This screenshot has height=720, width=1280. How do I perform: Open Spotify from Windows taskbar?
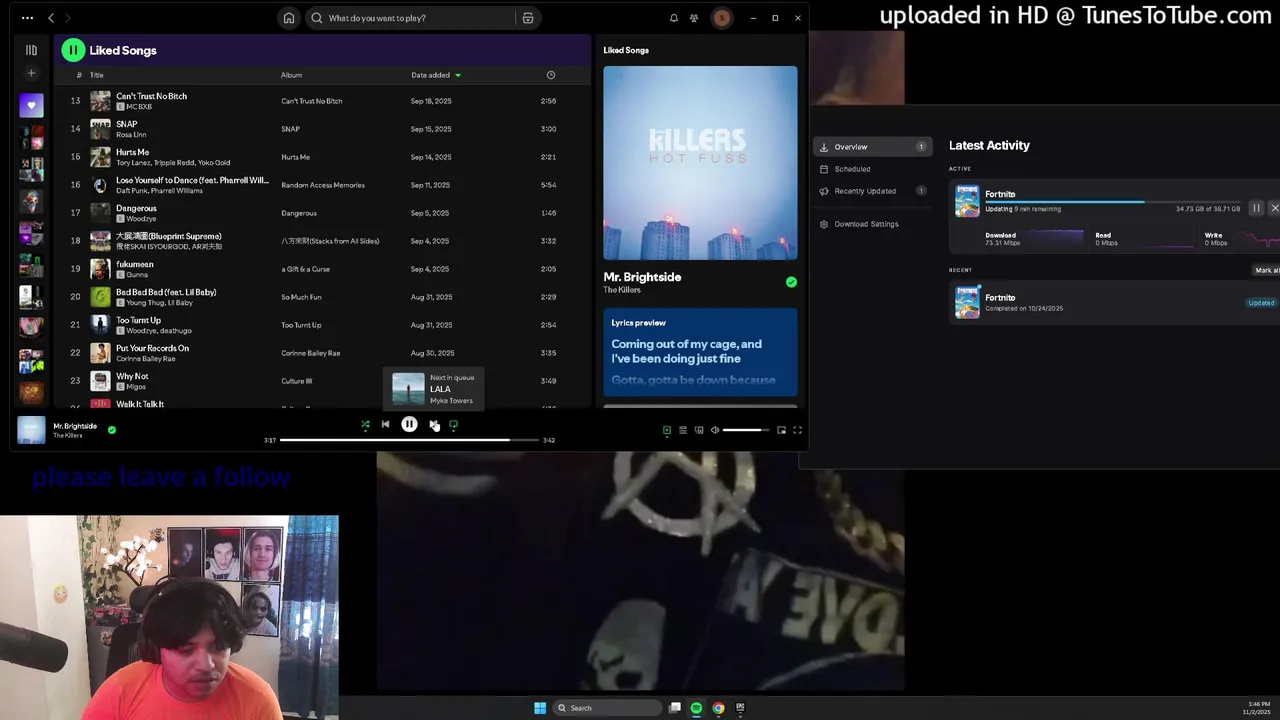pos(696,708)
